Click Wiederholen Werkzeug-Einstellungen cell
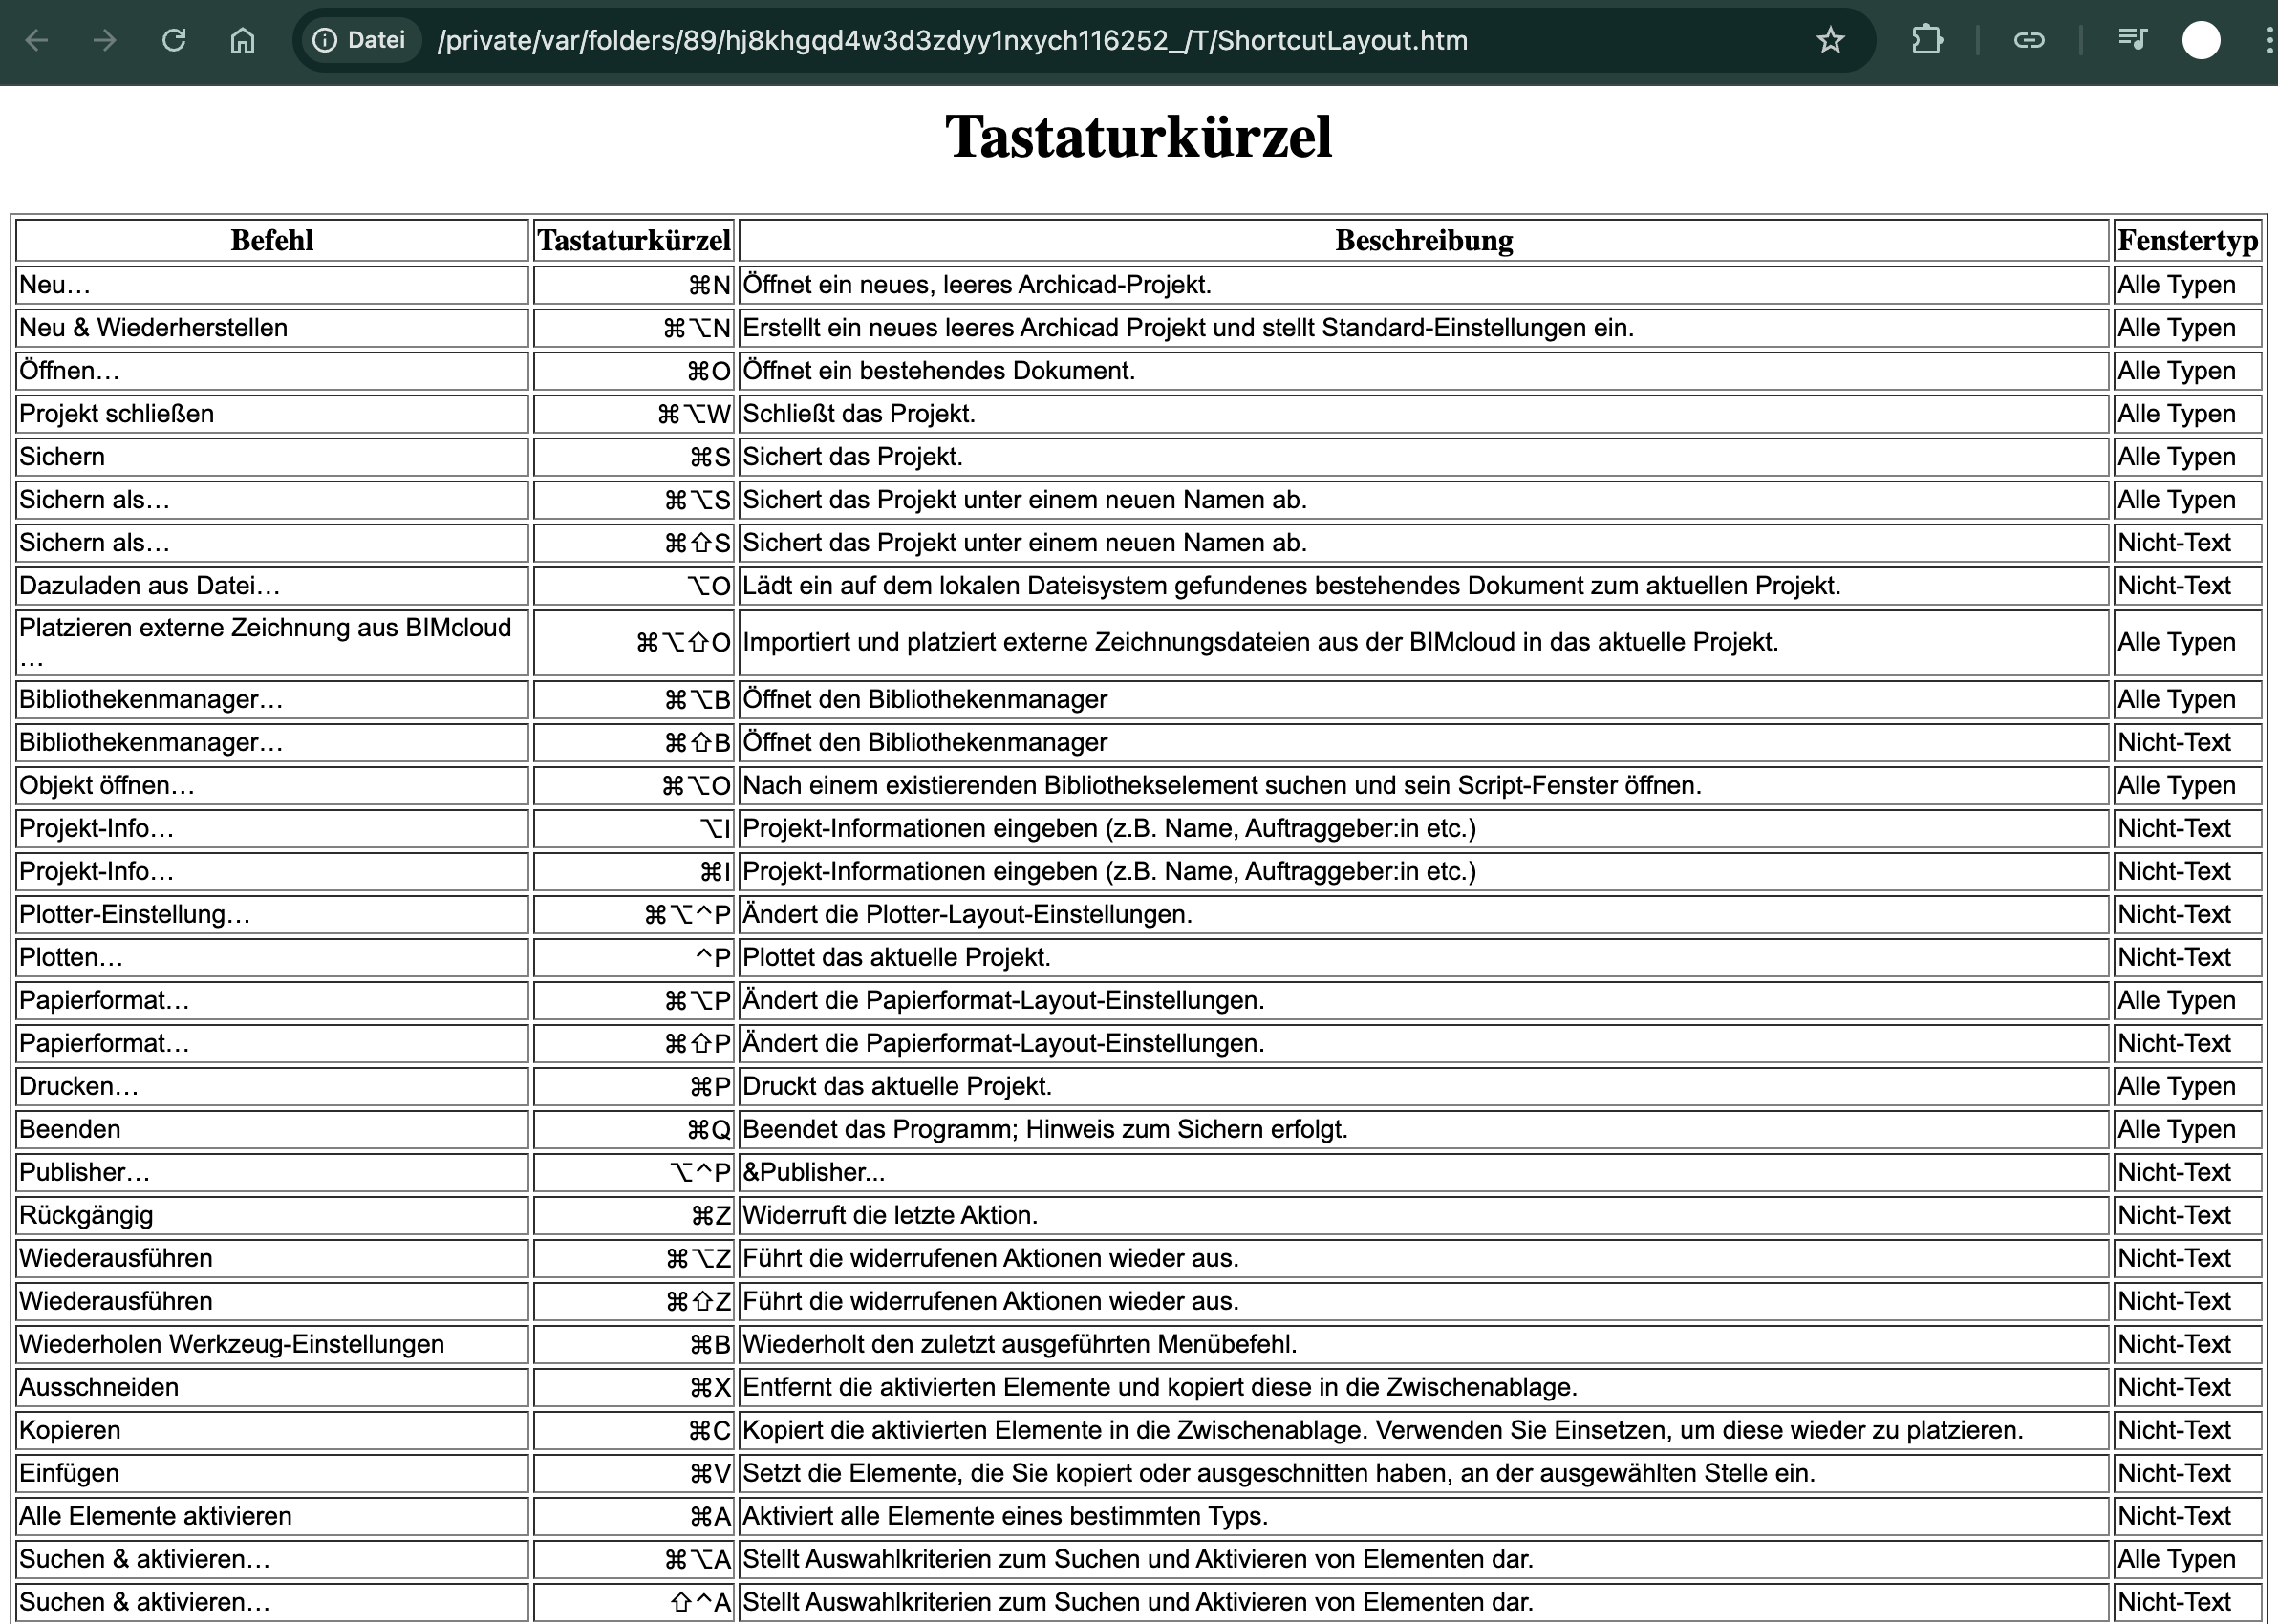 coord(272,1345)
